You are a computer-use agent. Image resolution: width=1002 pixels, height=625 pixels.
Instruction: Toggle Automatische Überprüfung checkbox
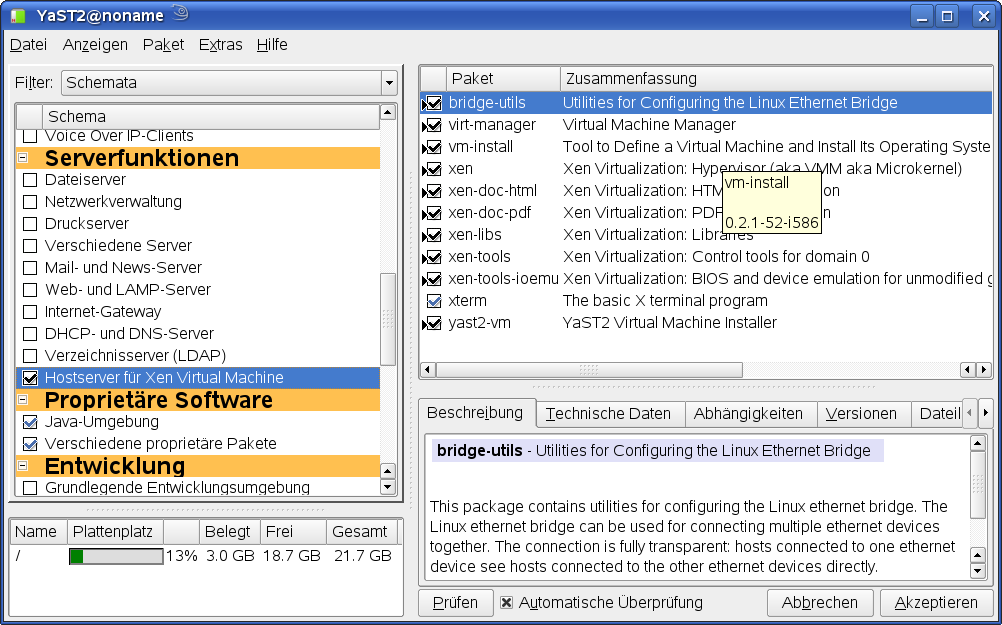[507, 602]
